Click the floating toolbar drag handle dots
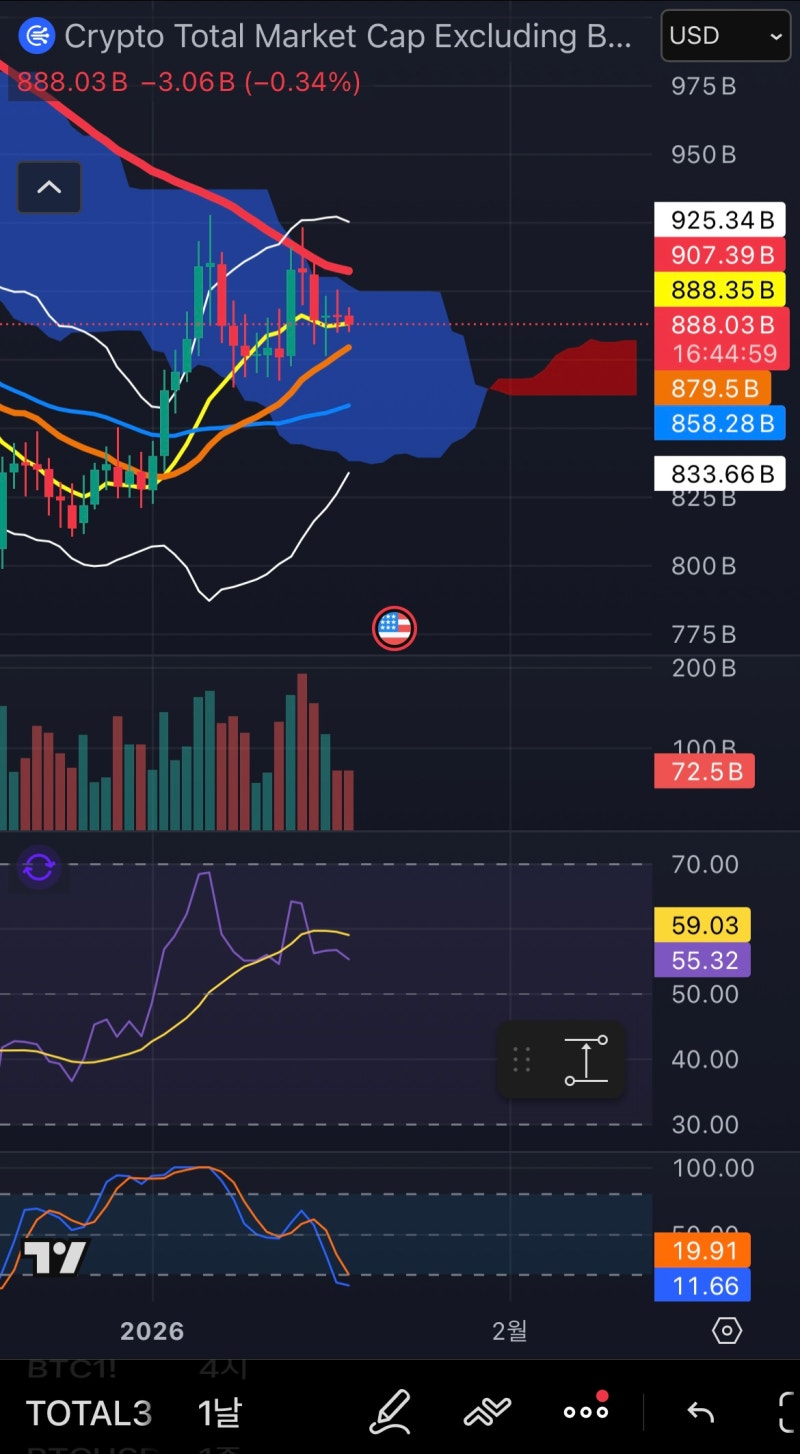 (x=521, y=1060)
